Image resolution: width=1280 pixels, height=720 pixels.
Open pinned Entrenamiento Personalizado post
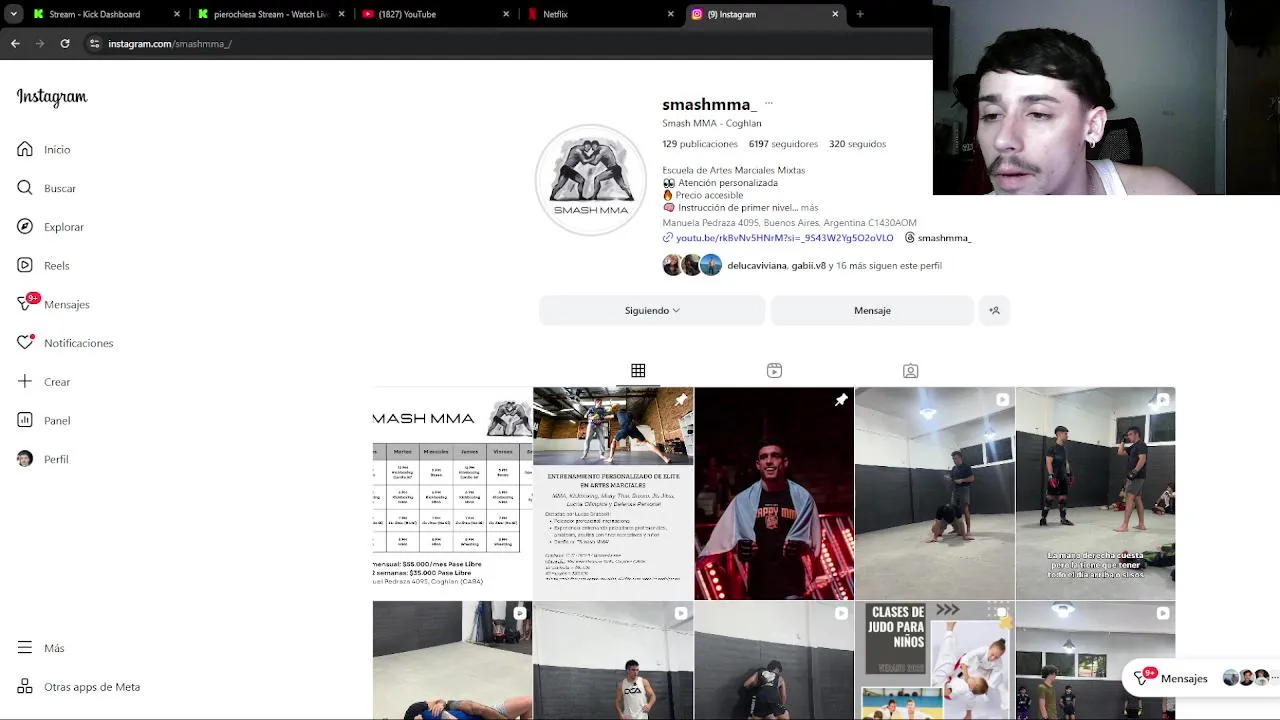[x=613, y=494]
